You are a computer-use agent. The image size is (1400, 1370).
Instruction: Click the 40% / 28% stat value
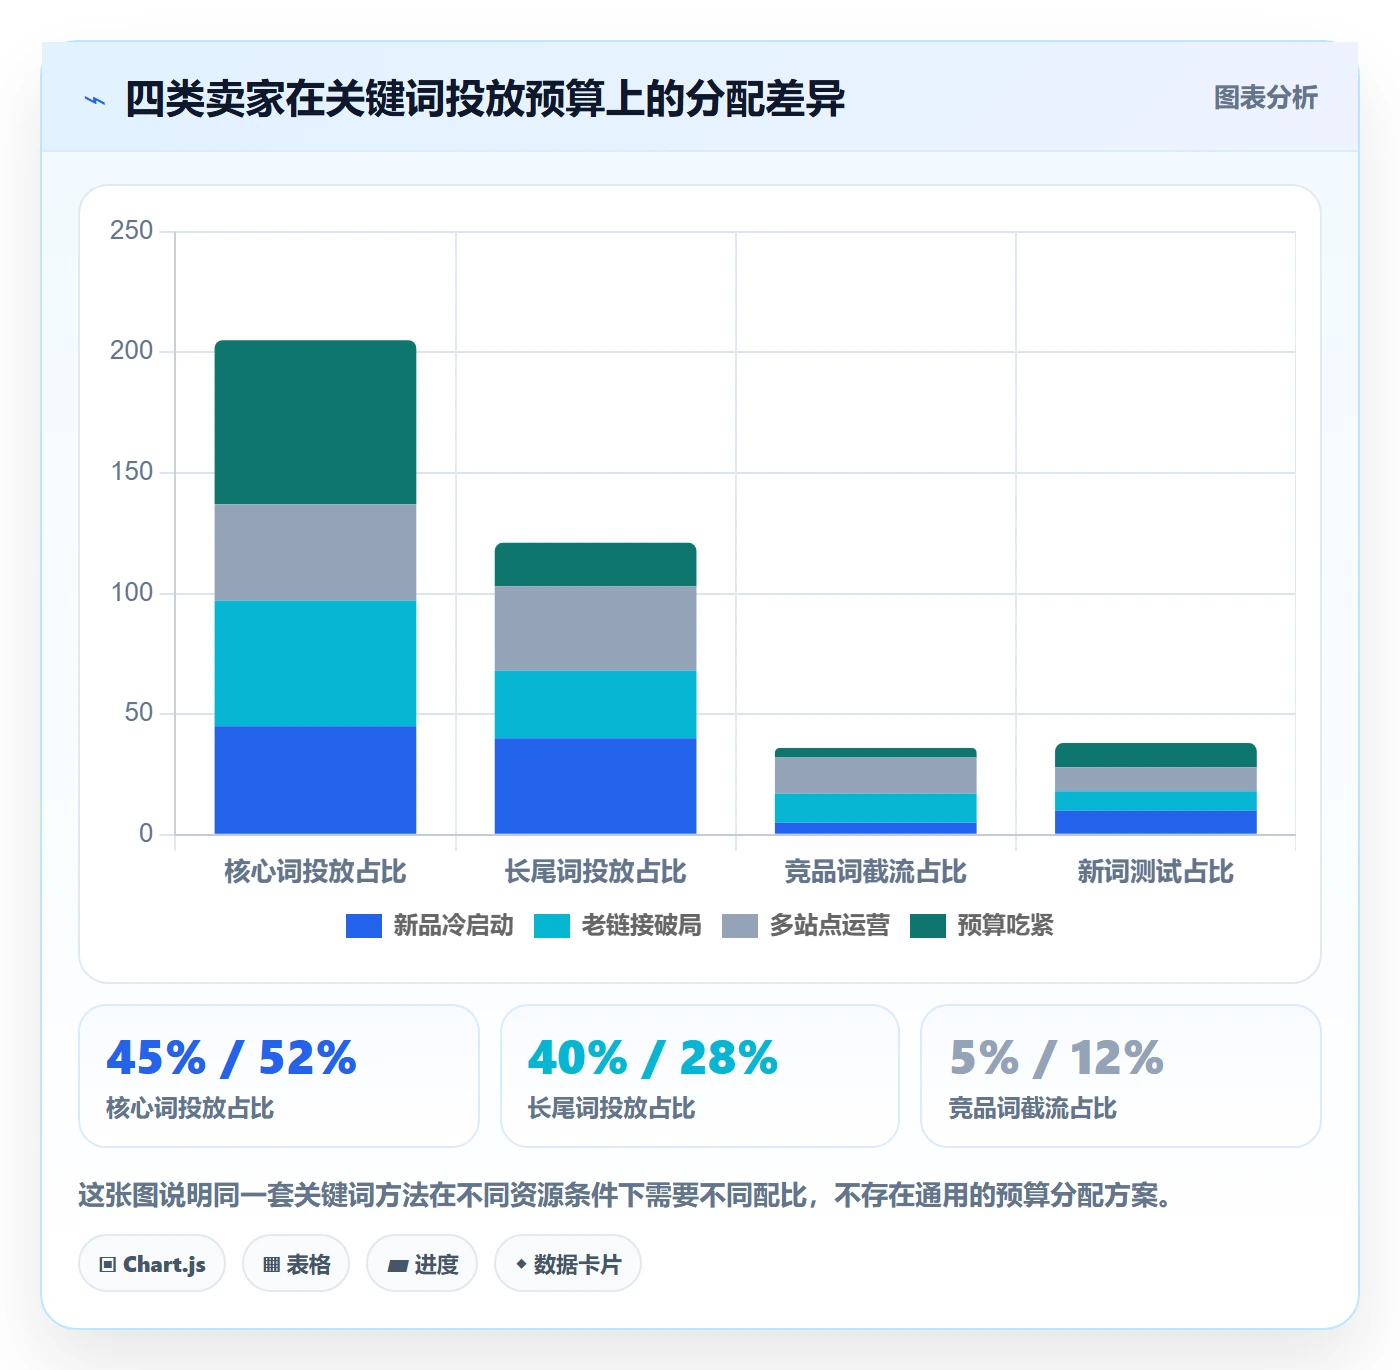pyautogui.click(x=653, y=1058)
